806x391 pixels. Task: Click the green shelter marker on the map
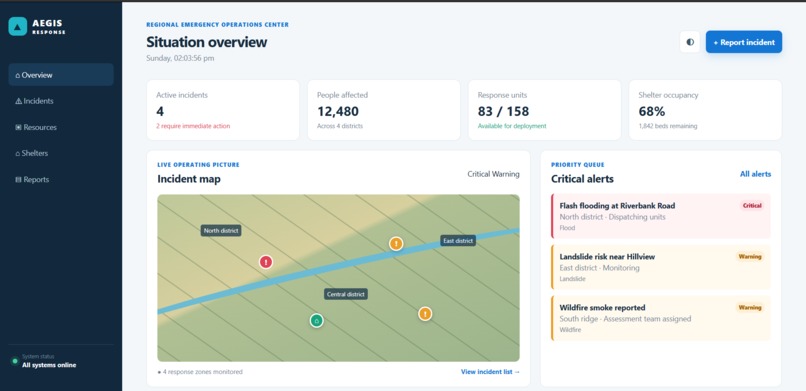point(317,321)
